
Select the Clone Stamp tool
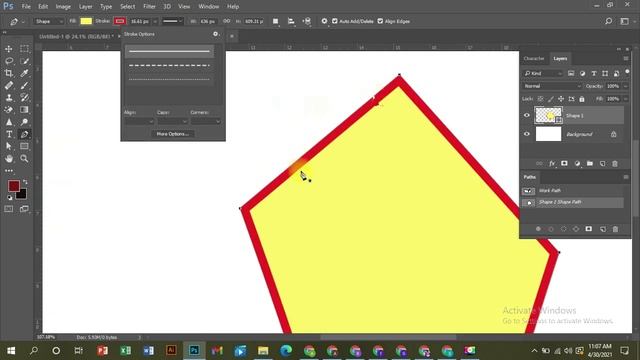(9, 98)
